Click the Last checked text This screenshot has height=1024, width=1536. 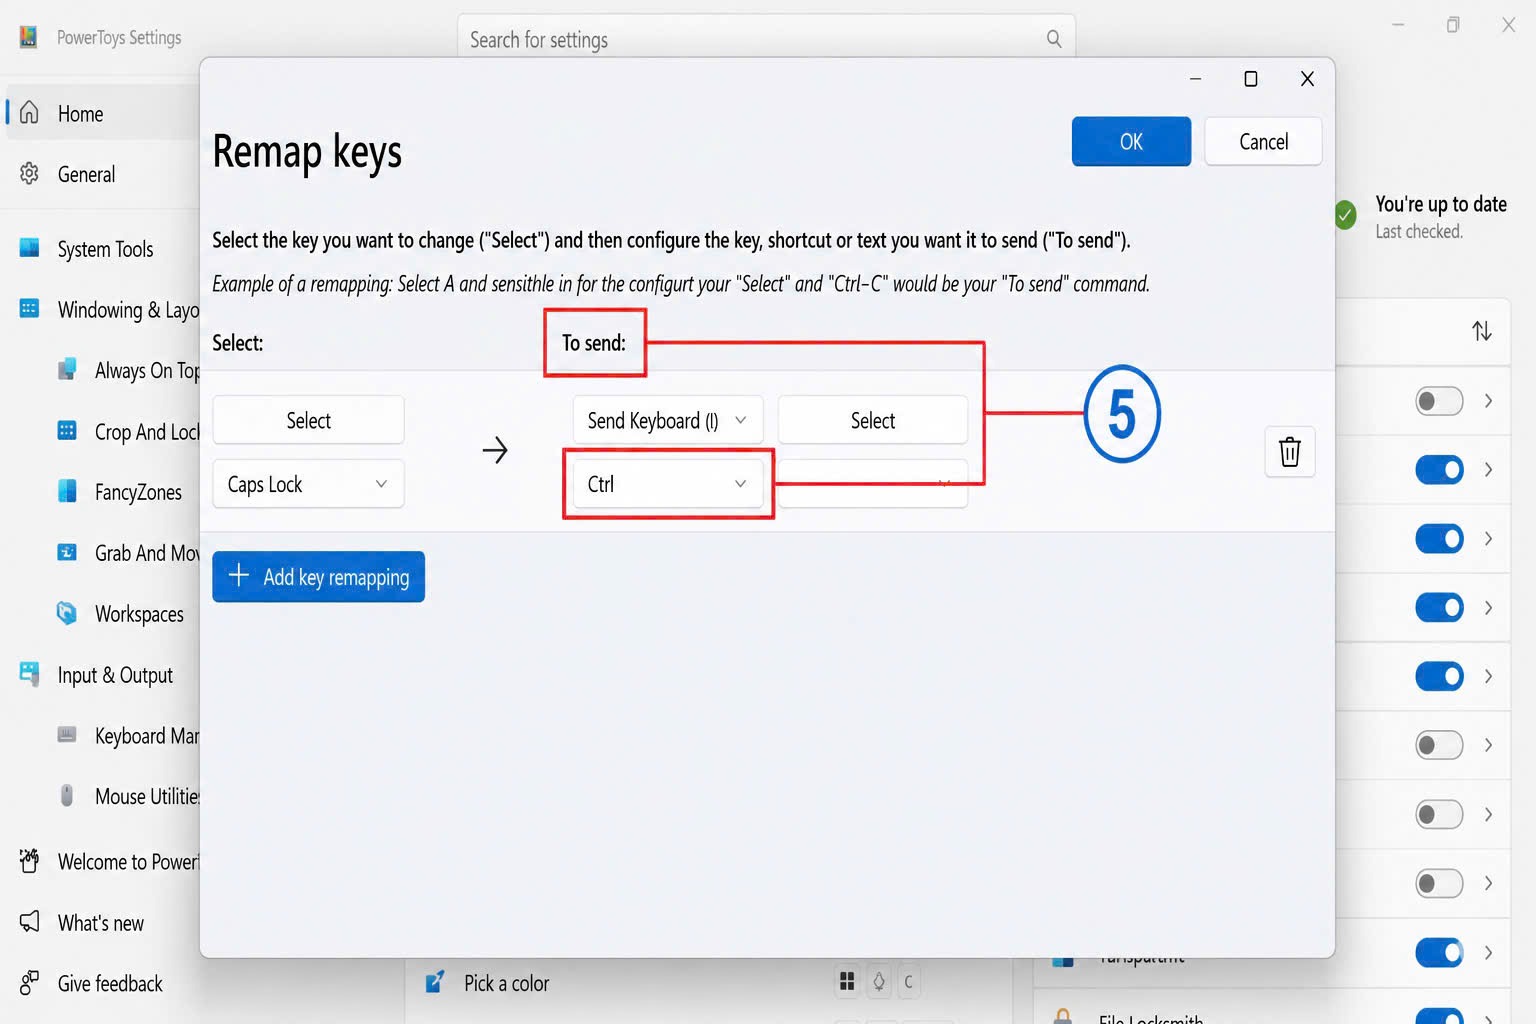1419,232
